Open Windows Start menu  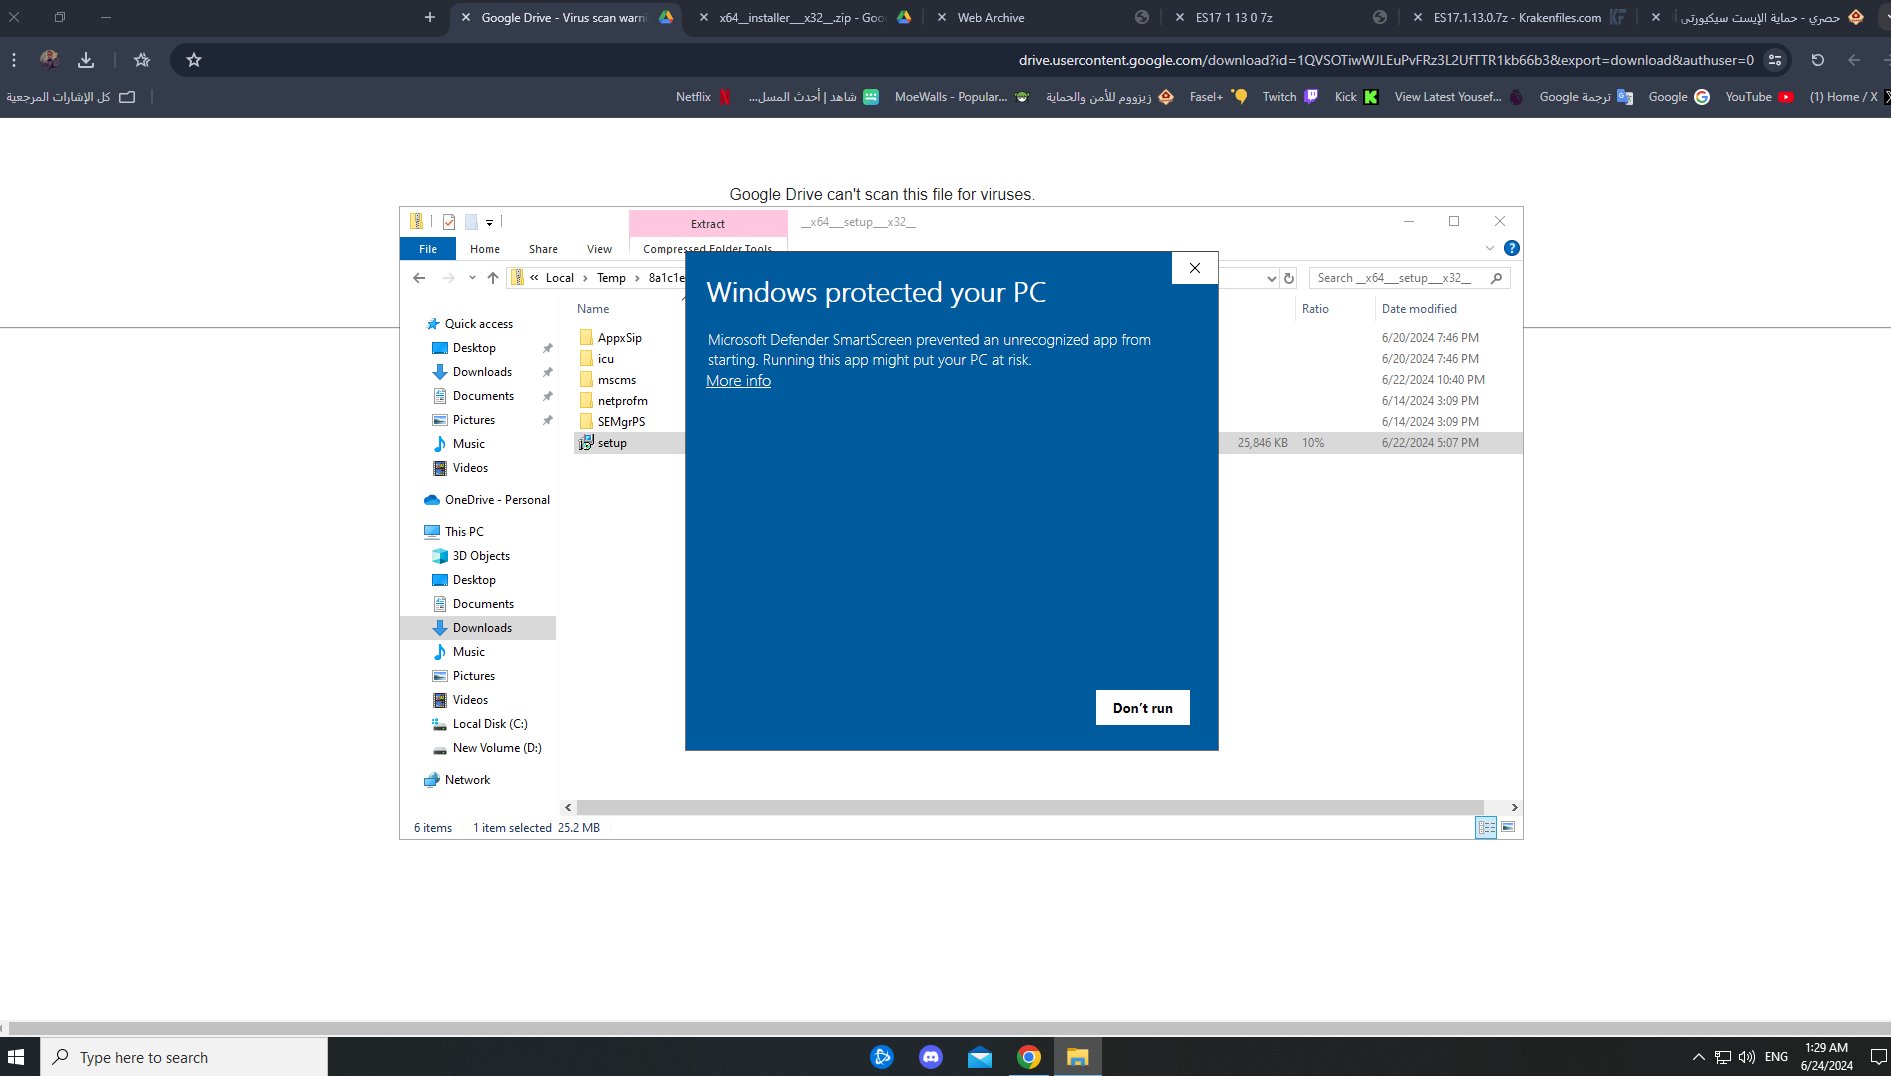[17, 1057]
